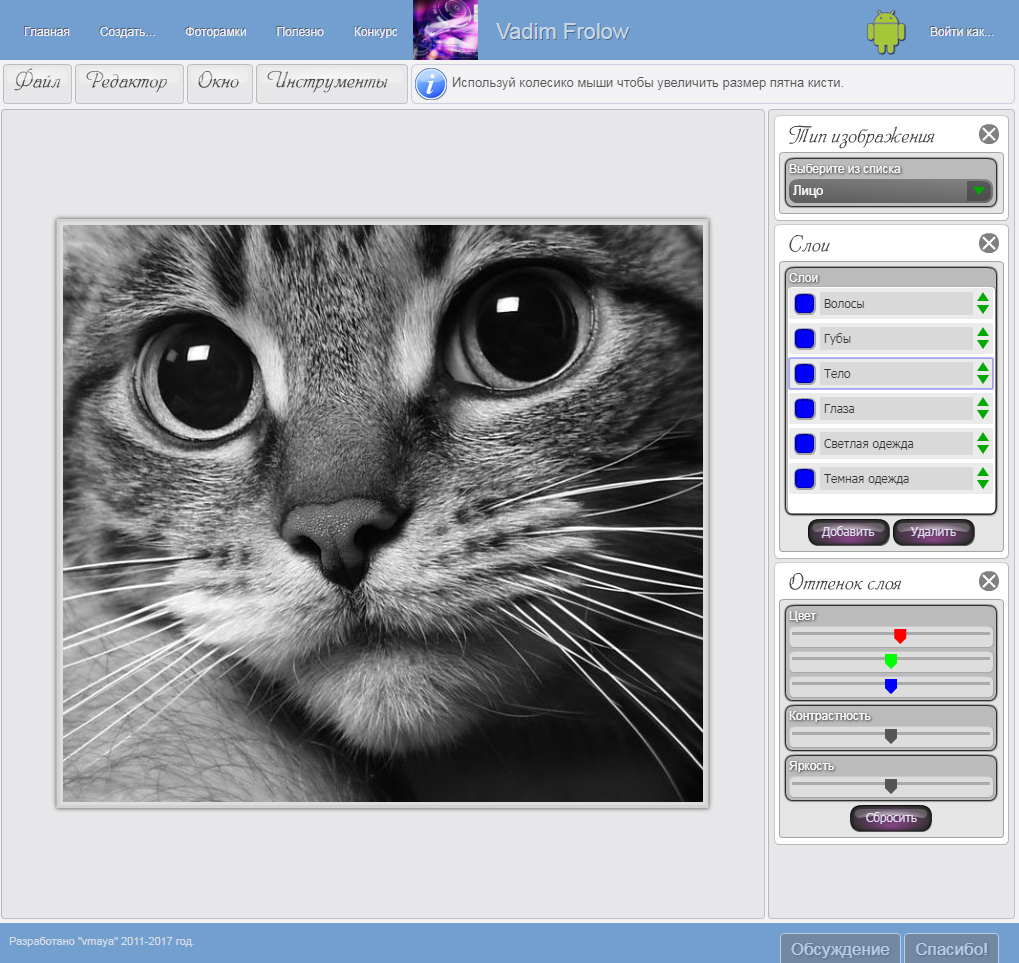Close the Слои panel

click(x=988, y=243)
